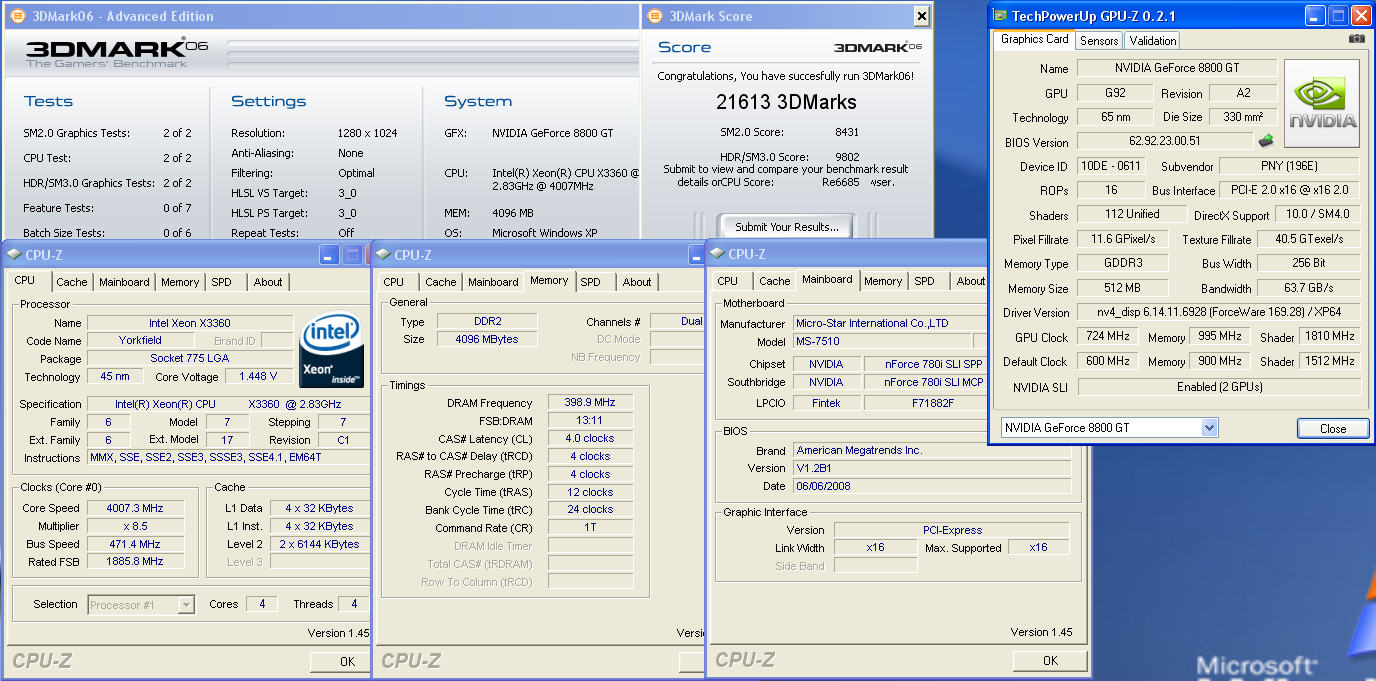Switch to the Validation tab in GPU-Z
This screenshot has height=681, width=1376.
tap(1152, 40)
